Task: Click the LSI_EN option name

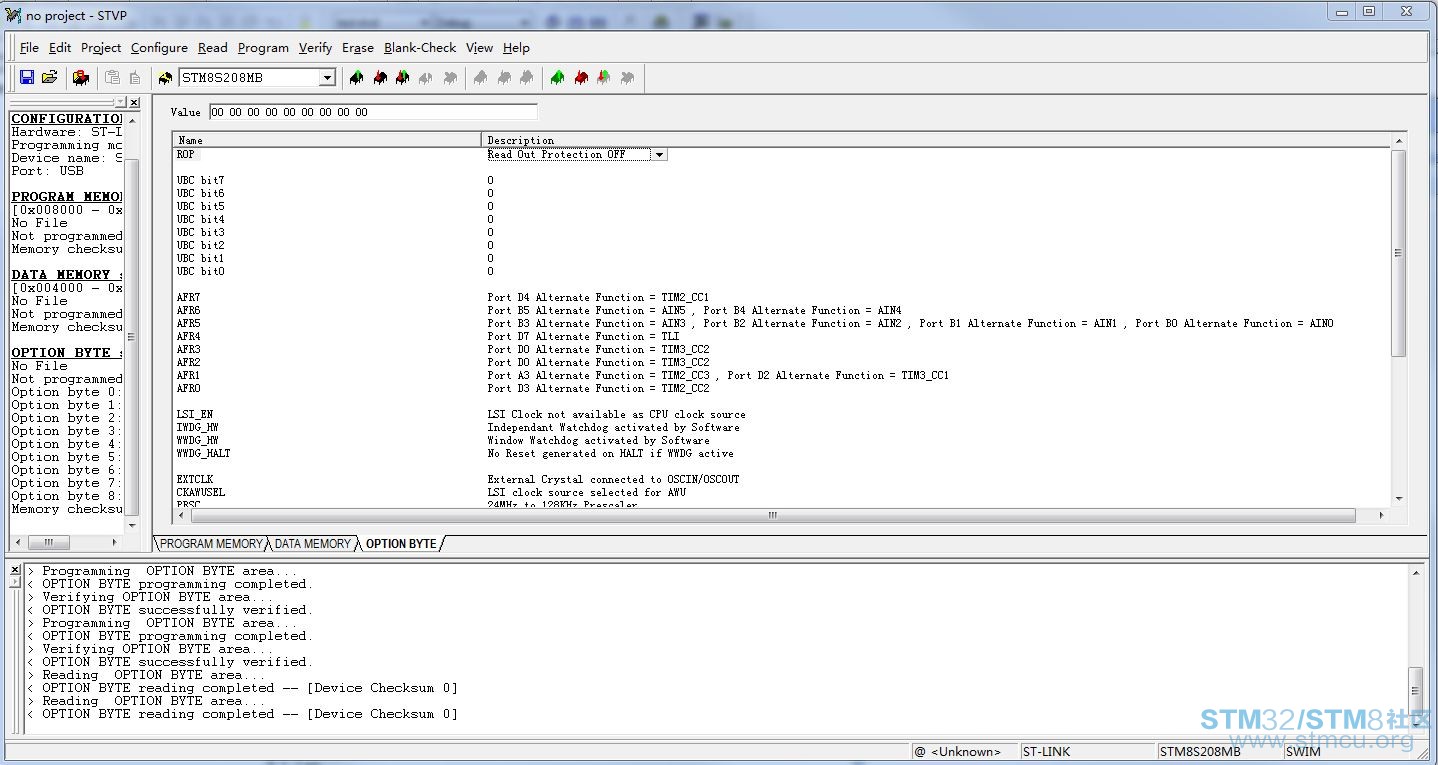Action: [195, 415]
